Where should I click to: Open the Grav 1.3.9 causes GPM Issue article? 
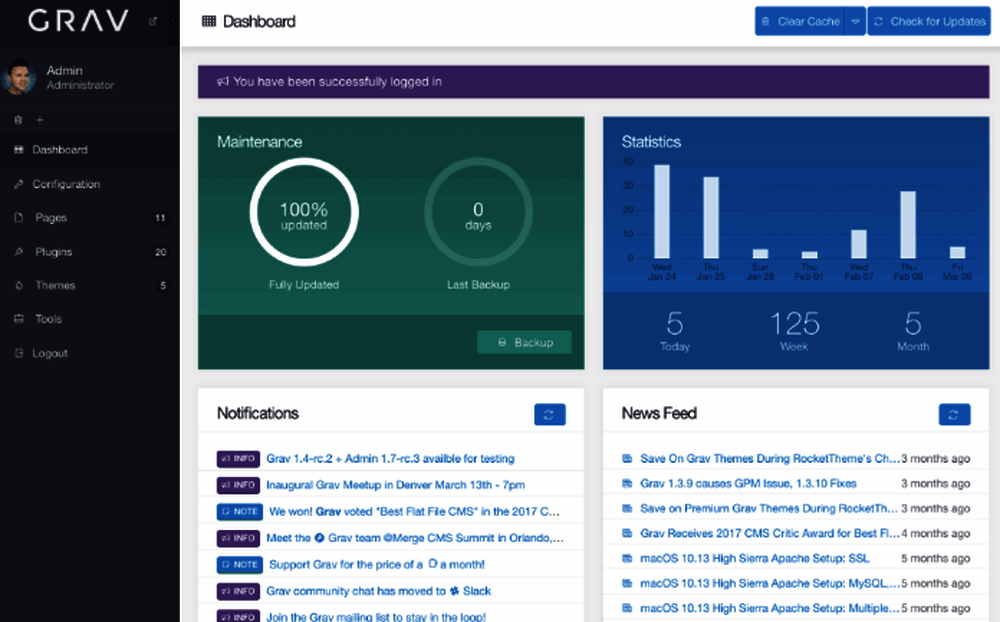[748, 484]
